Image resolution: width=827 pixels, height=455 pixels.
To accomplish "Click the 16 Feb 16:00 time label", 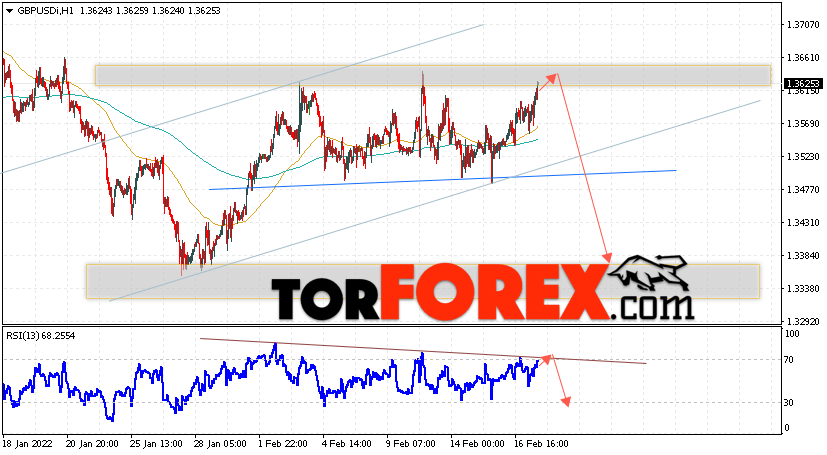I will (542, 443).
